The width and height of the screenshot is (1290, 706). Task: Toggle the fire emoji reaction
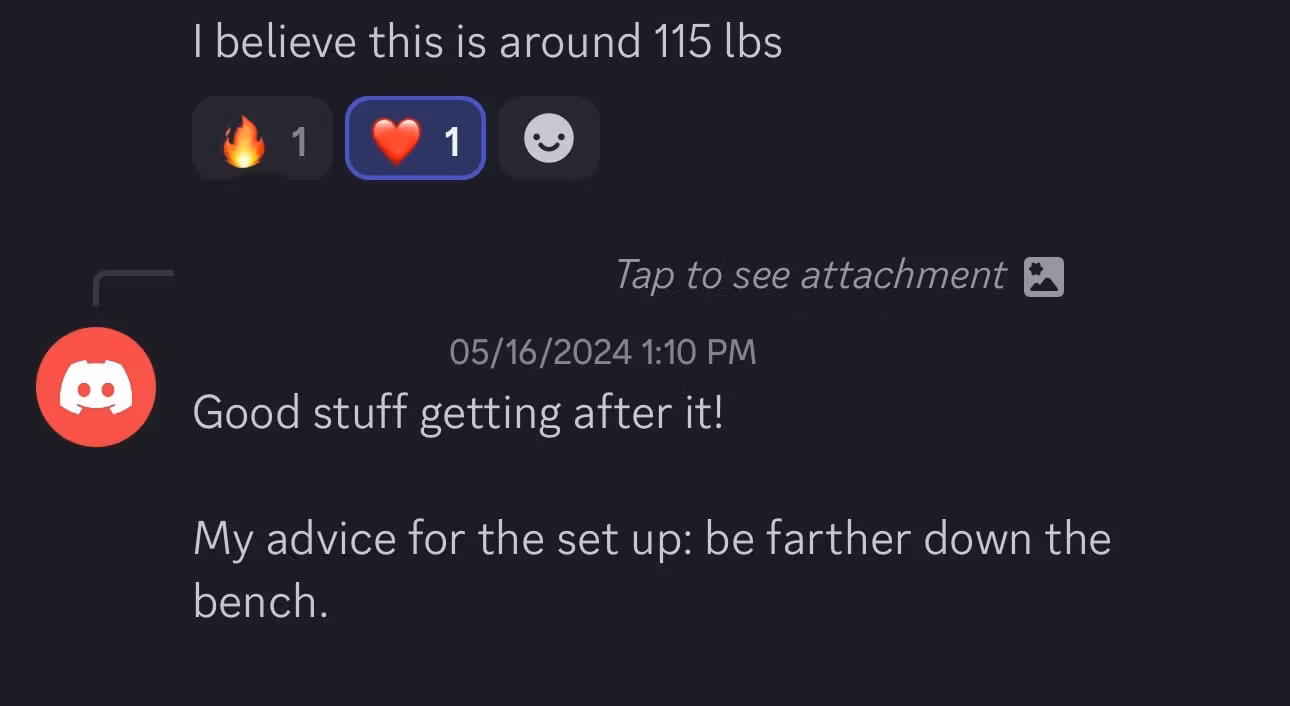261,139
